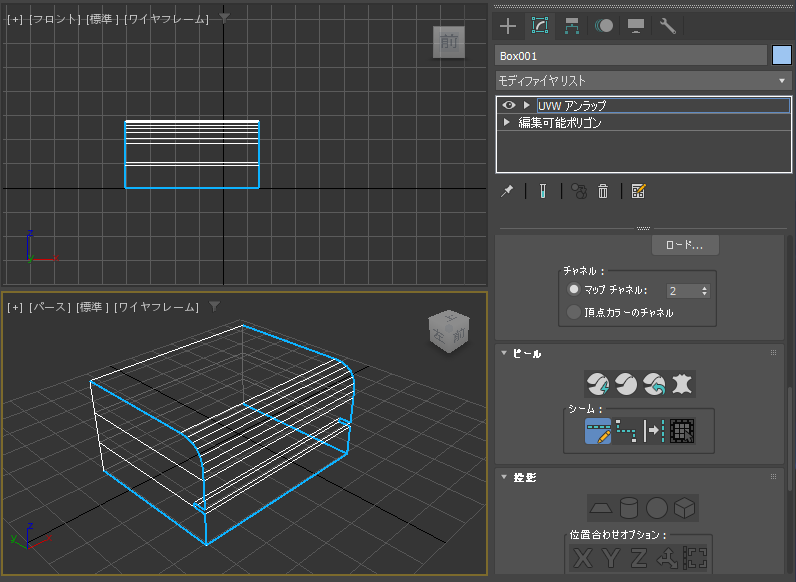Click the ViewCube in perspective viewport
The height and width of the screenshot is (582, 796).
pyautogui.click(x=449, y=331)
